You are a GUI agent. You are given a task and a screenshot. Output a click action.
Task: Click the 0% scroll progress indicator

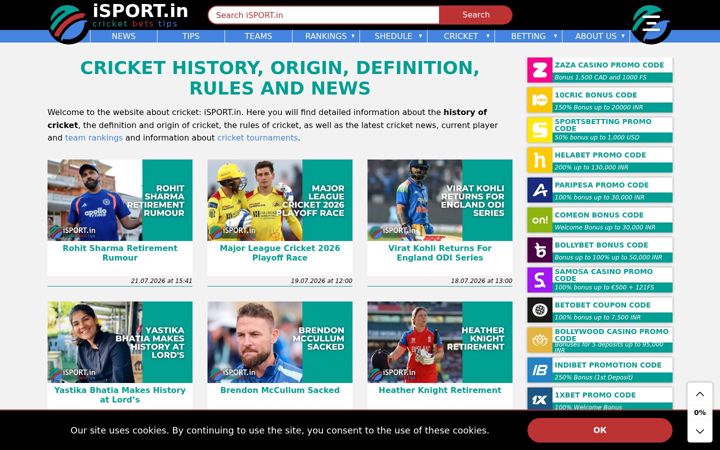point(700,413)
